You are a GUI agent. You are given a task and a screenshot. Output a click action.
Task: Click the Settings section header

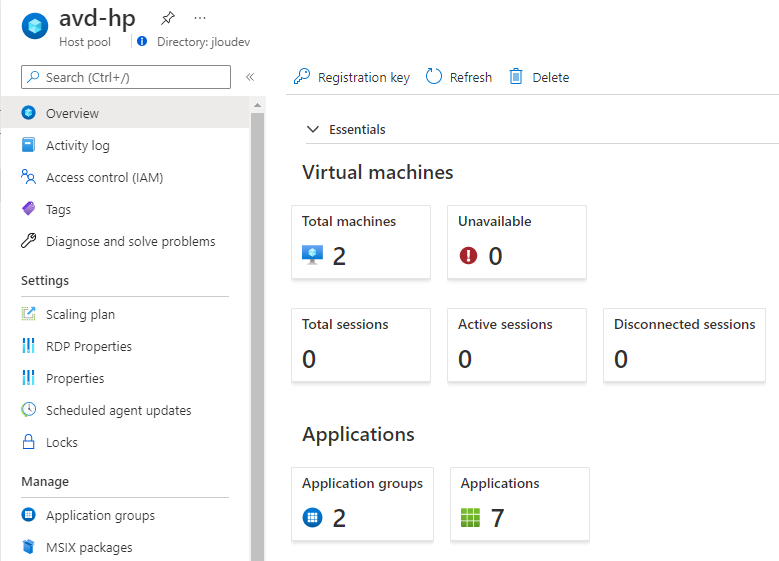(45, 280)
